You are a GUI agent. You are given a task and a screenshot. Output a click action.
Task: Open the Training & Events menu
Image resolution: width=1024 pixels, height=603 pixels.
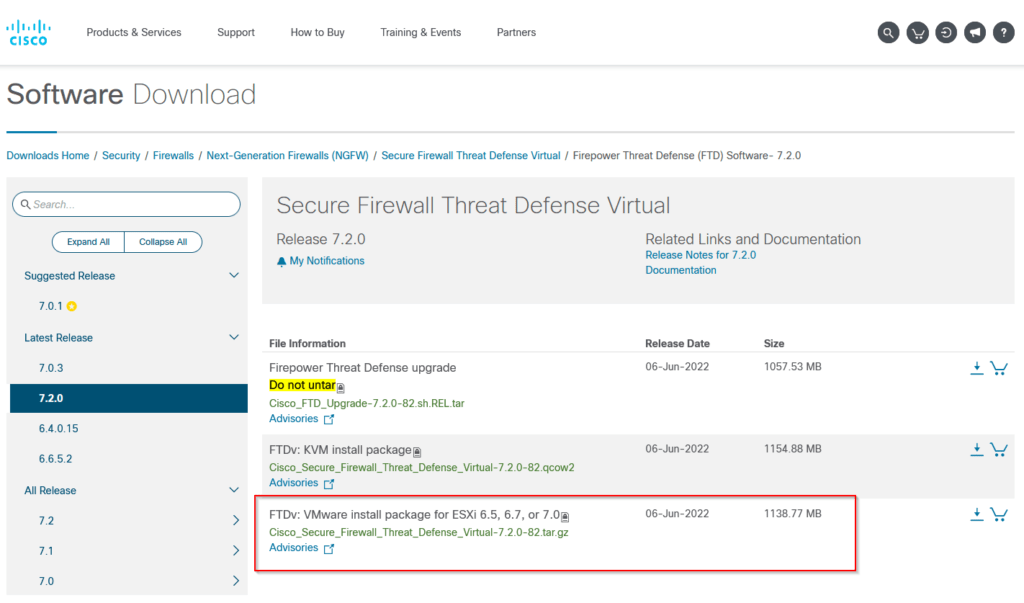pos(420,32)
